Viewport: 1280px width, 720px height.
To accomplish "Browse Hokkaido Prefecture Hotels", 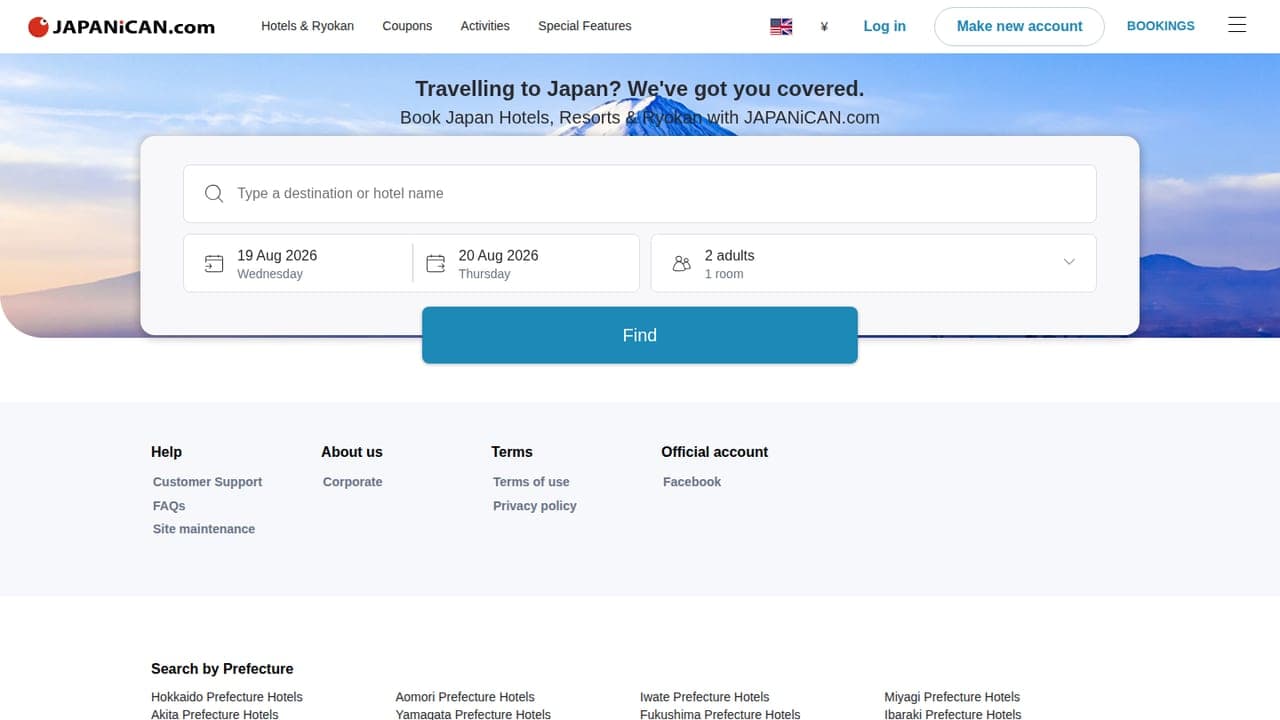I will (x=227, y=697).
